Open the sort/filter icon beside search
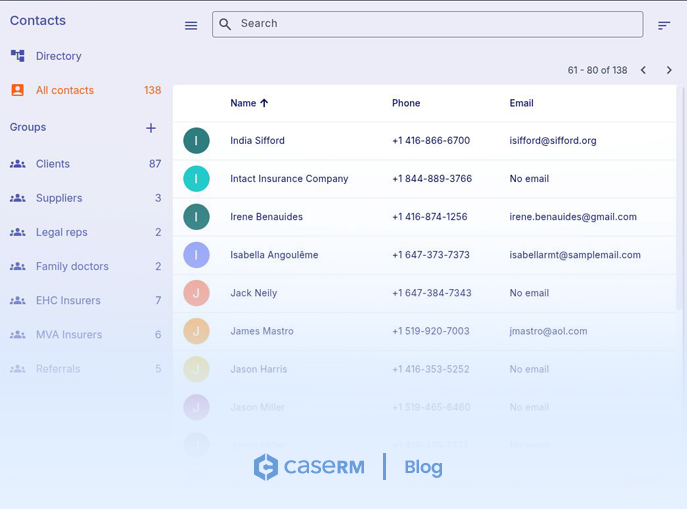Viewport: 687px width, 509px height. point(664,25)
